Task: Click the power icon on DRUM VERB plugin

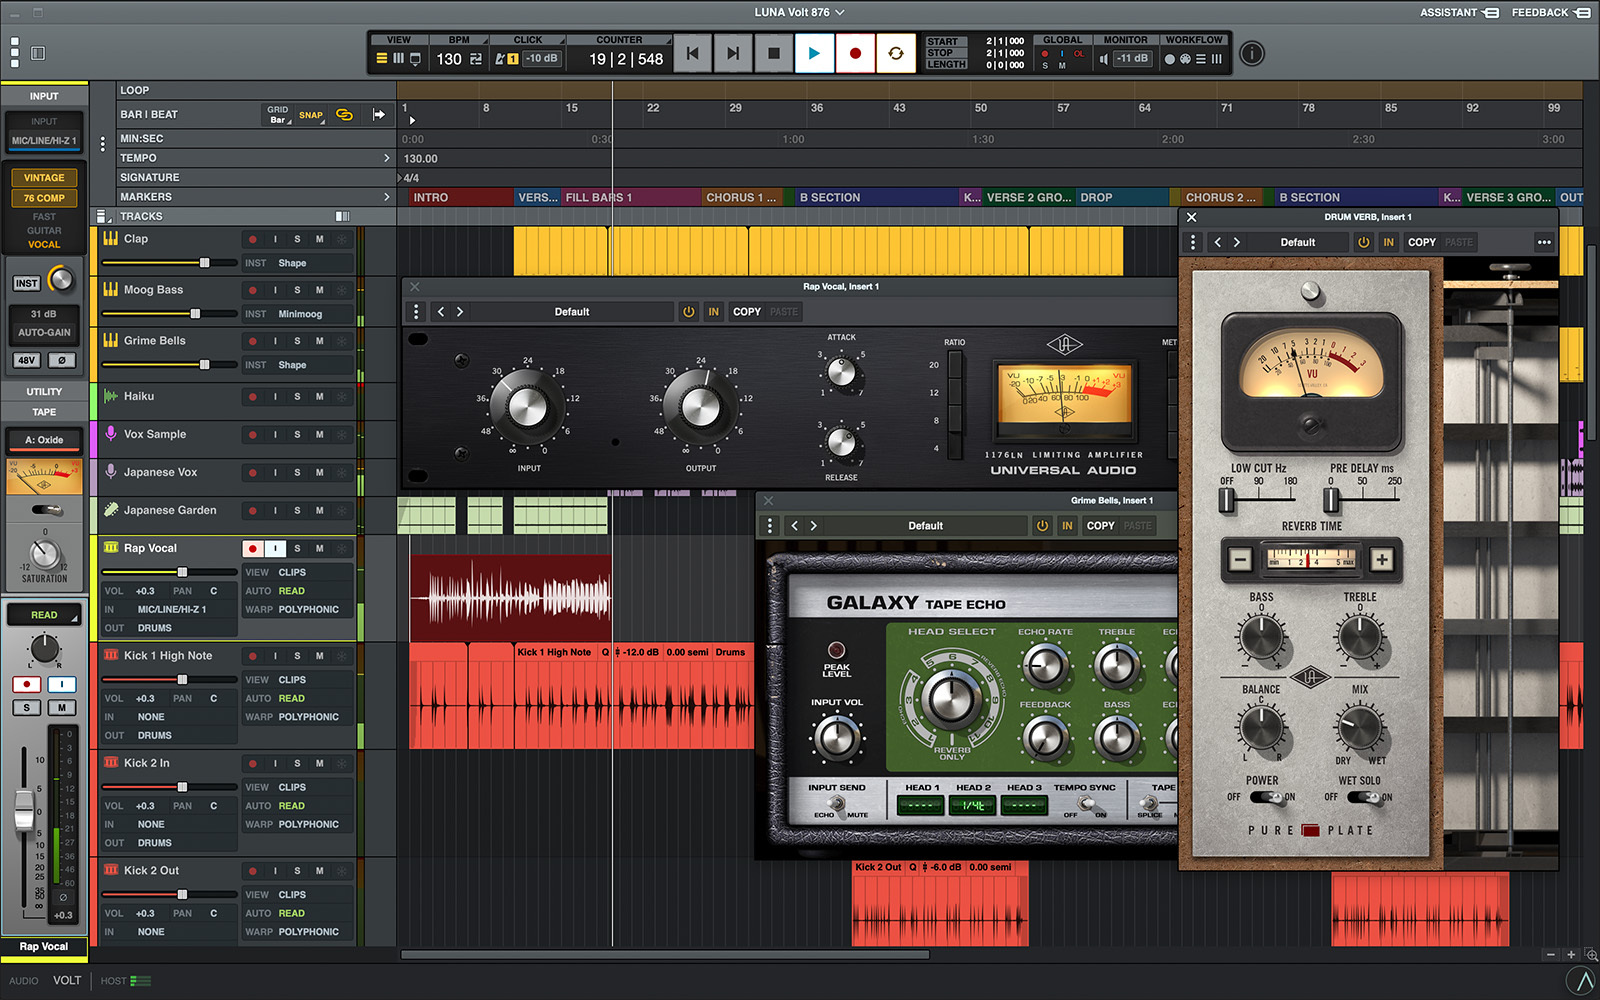Action: (1363, 242)
